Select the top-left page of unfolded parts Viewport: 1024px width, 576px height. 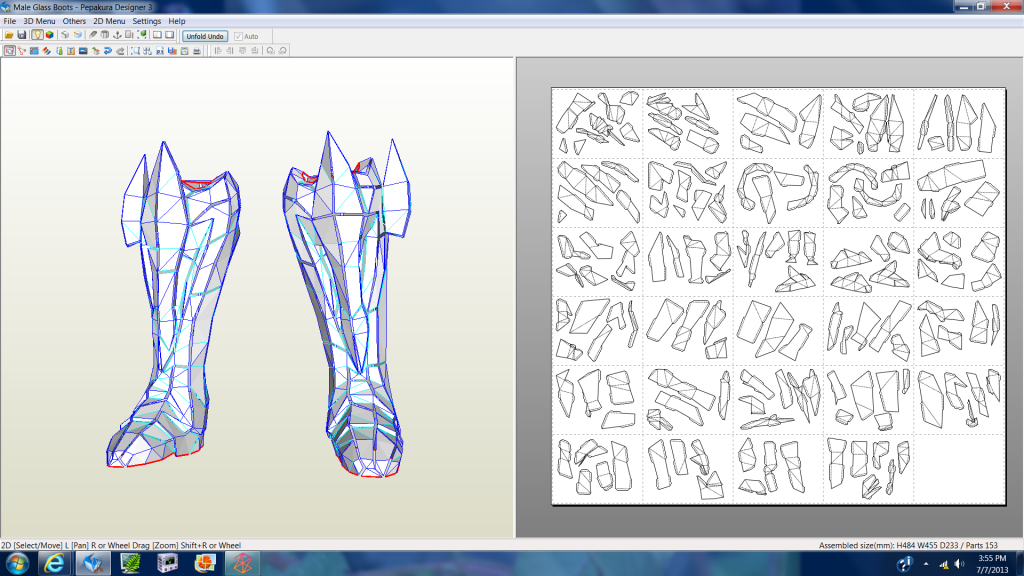click(598, 123)
